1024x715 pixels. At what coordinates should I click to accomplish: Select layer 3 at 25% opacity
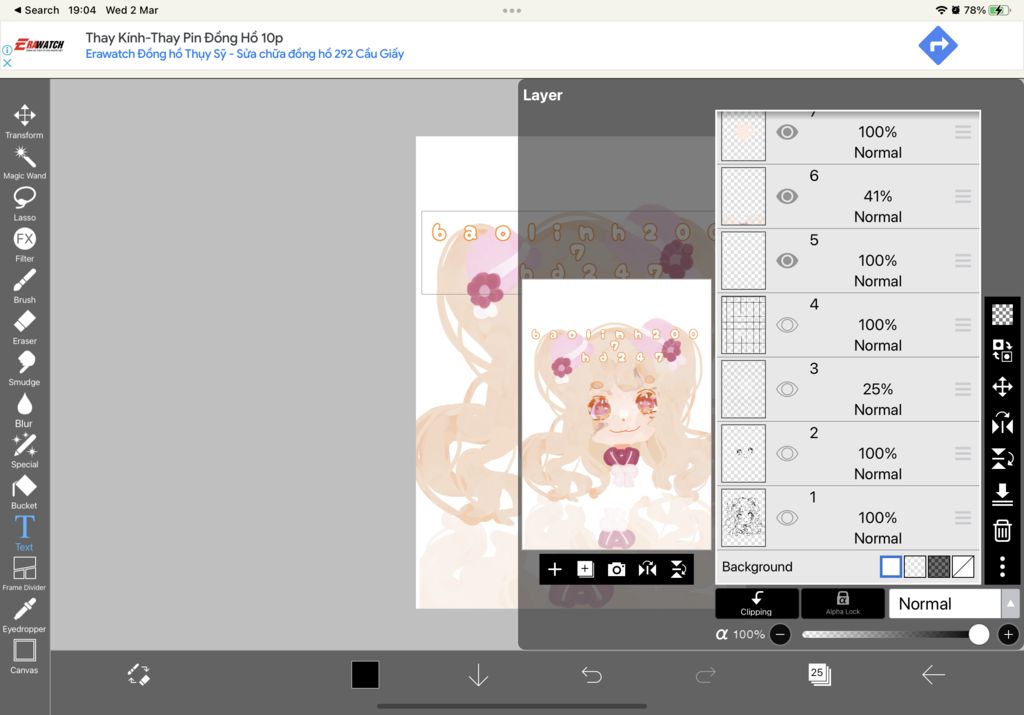(x=848, y=389)
